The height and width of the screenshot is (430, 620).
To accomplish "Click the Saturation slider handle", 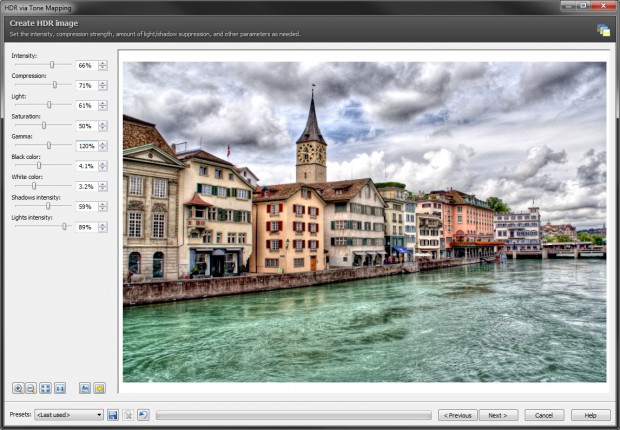I will 44,125.
